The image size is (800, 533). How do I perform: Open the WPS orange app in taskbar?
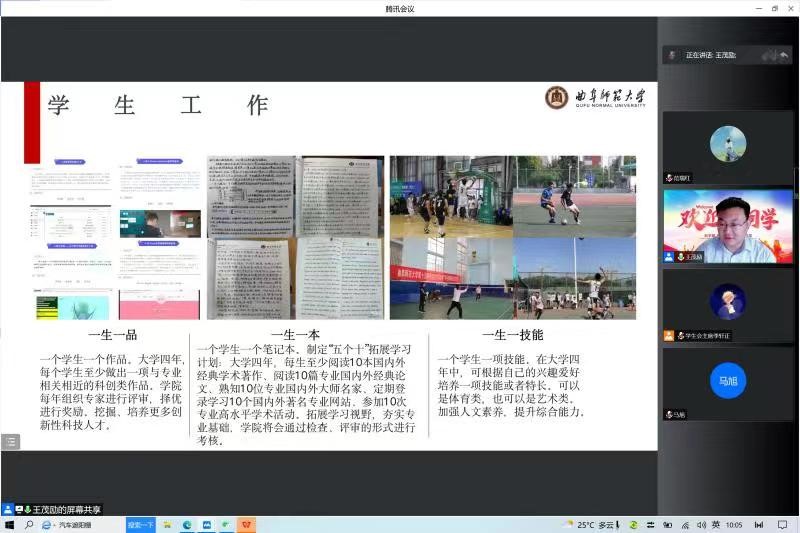(246, 524)
